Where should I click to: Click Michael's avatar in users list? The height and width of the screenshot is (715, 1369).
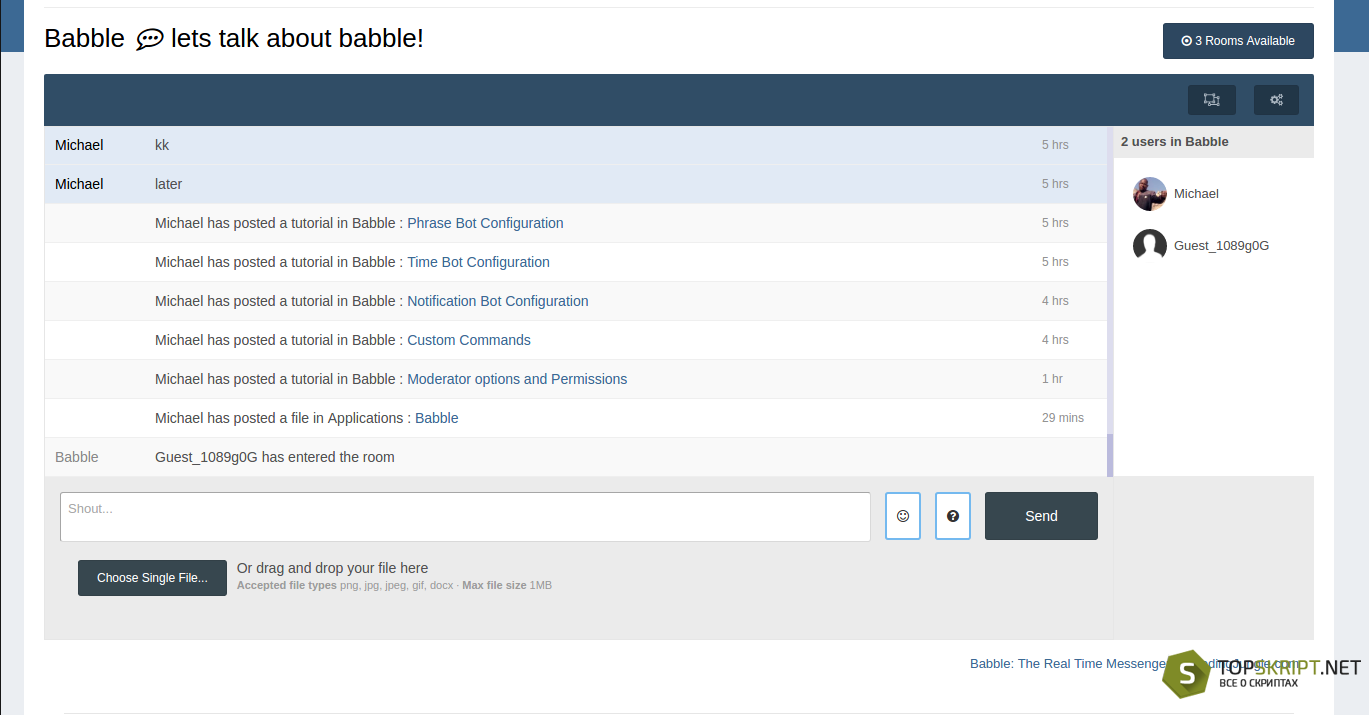tap(1150, 194)
